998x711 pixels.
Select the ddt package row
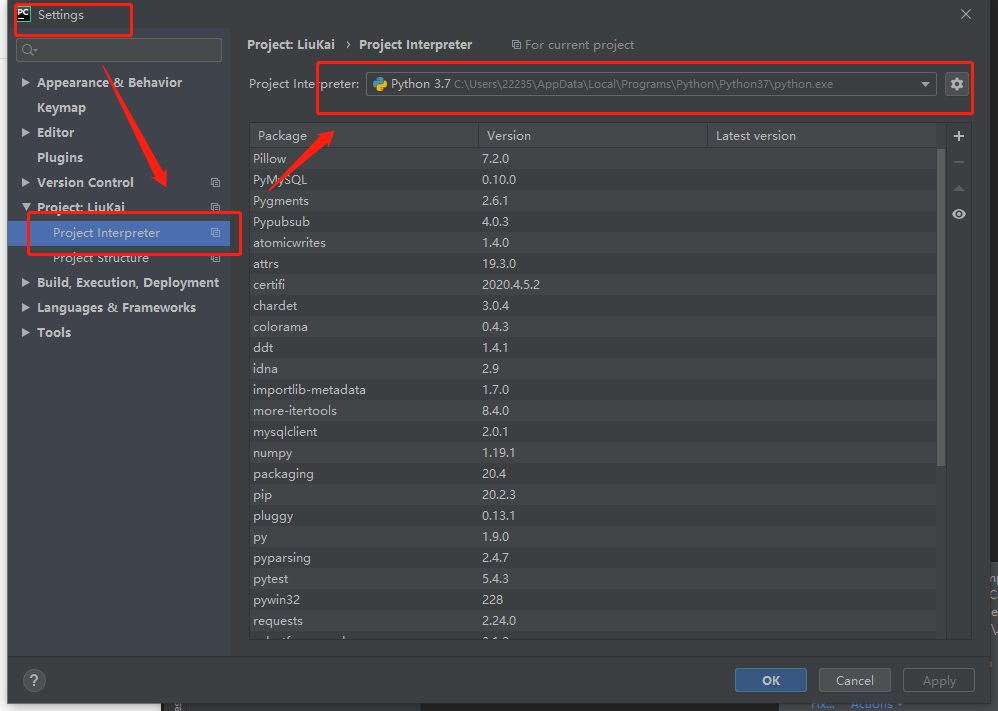click(593, 348)
